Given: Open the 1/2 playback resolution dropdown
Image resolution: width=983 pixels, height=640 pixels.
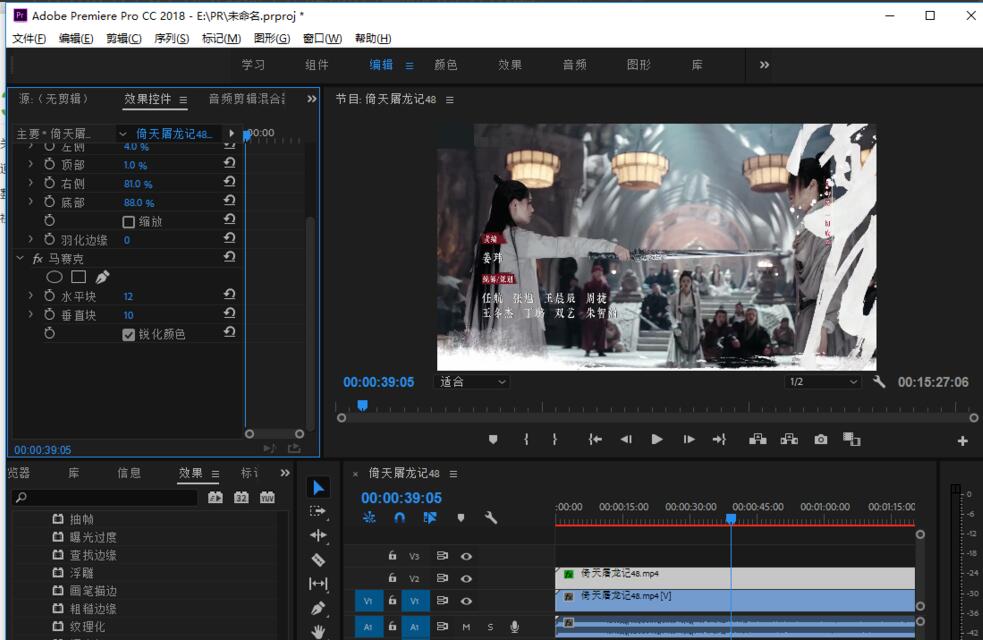Looking at the screenshot, I should click(x=821, y=381).
